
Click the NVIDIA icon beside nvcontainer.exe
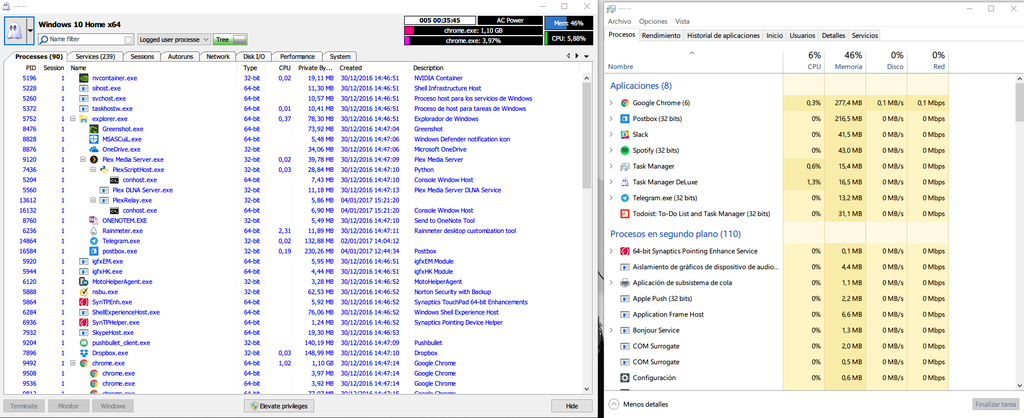click(84, 78)
